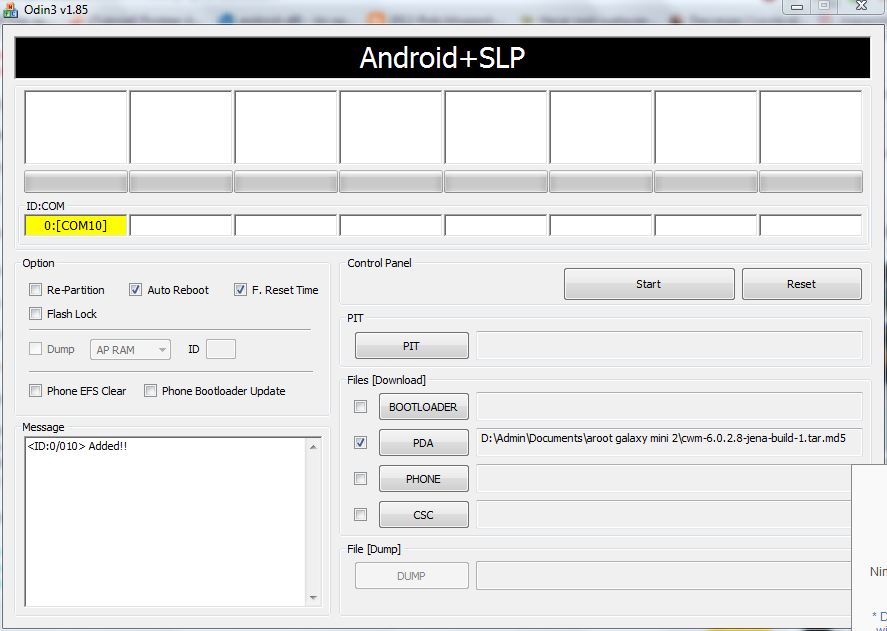Click the PHONE file button

coord(424,479)
